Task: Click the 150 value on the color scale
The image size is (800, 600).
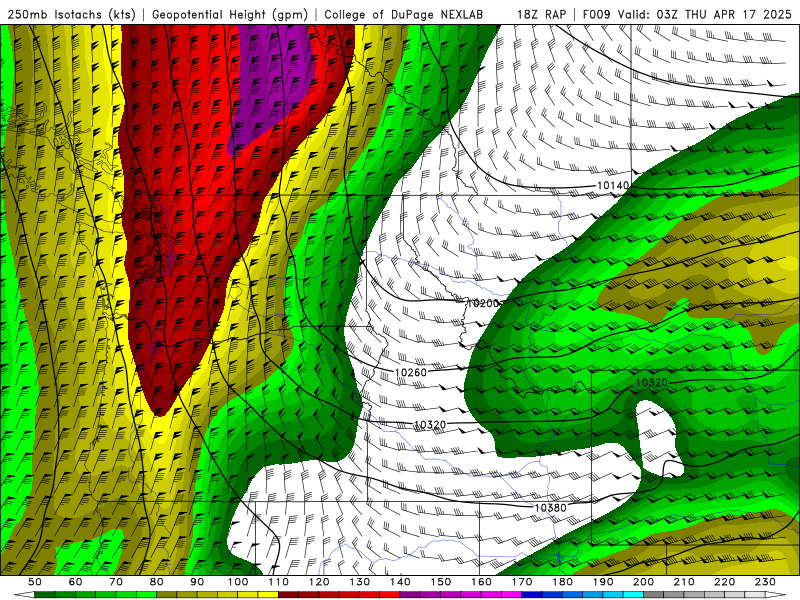Action: 441,582
